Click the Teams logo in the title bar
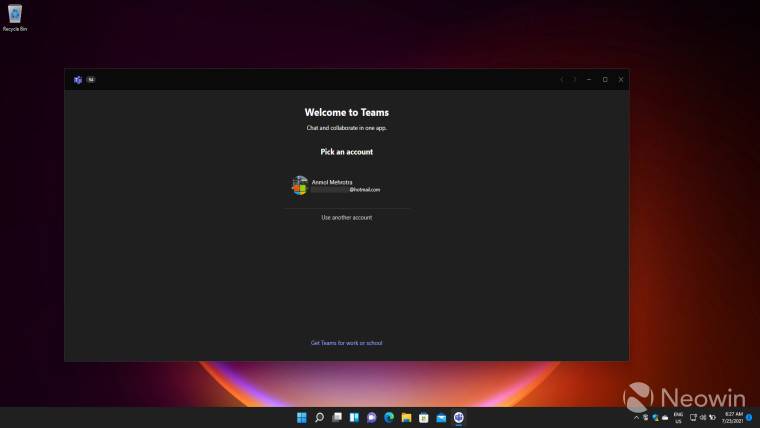Screen dimensions: 760x428 click(78, 79)
